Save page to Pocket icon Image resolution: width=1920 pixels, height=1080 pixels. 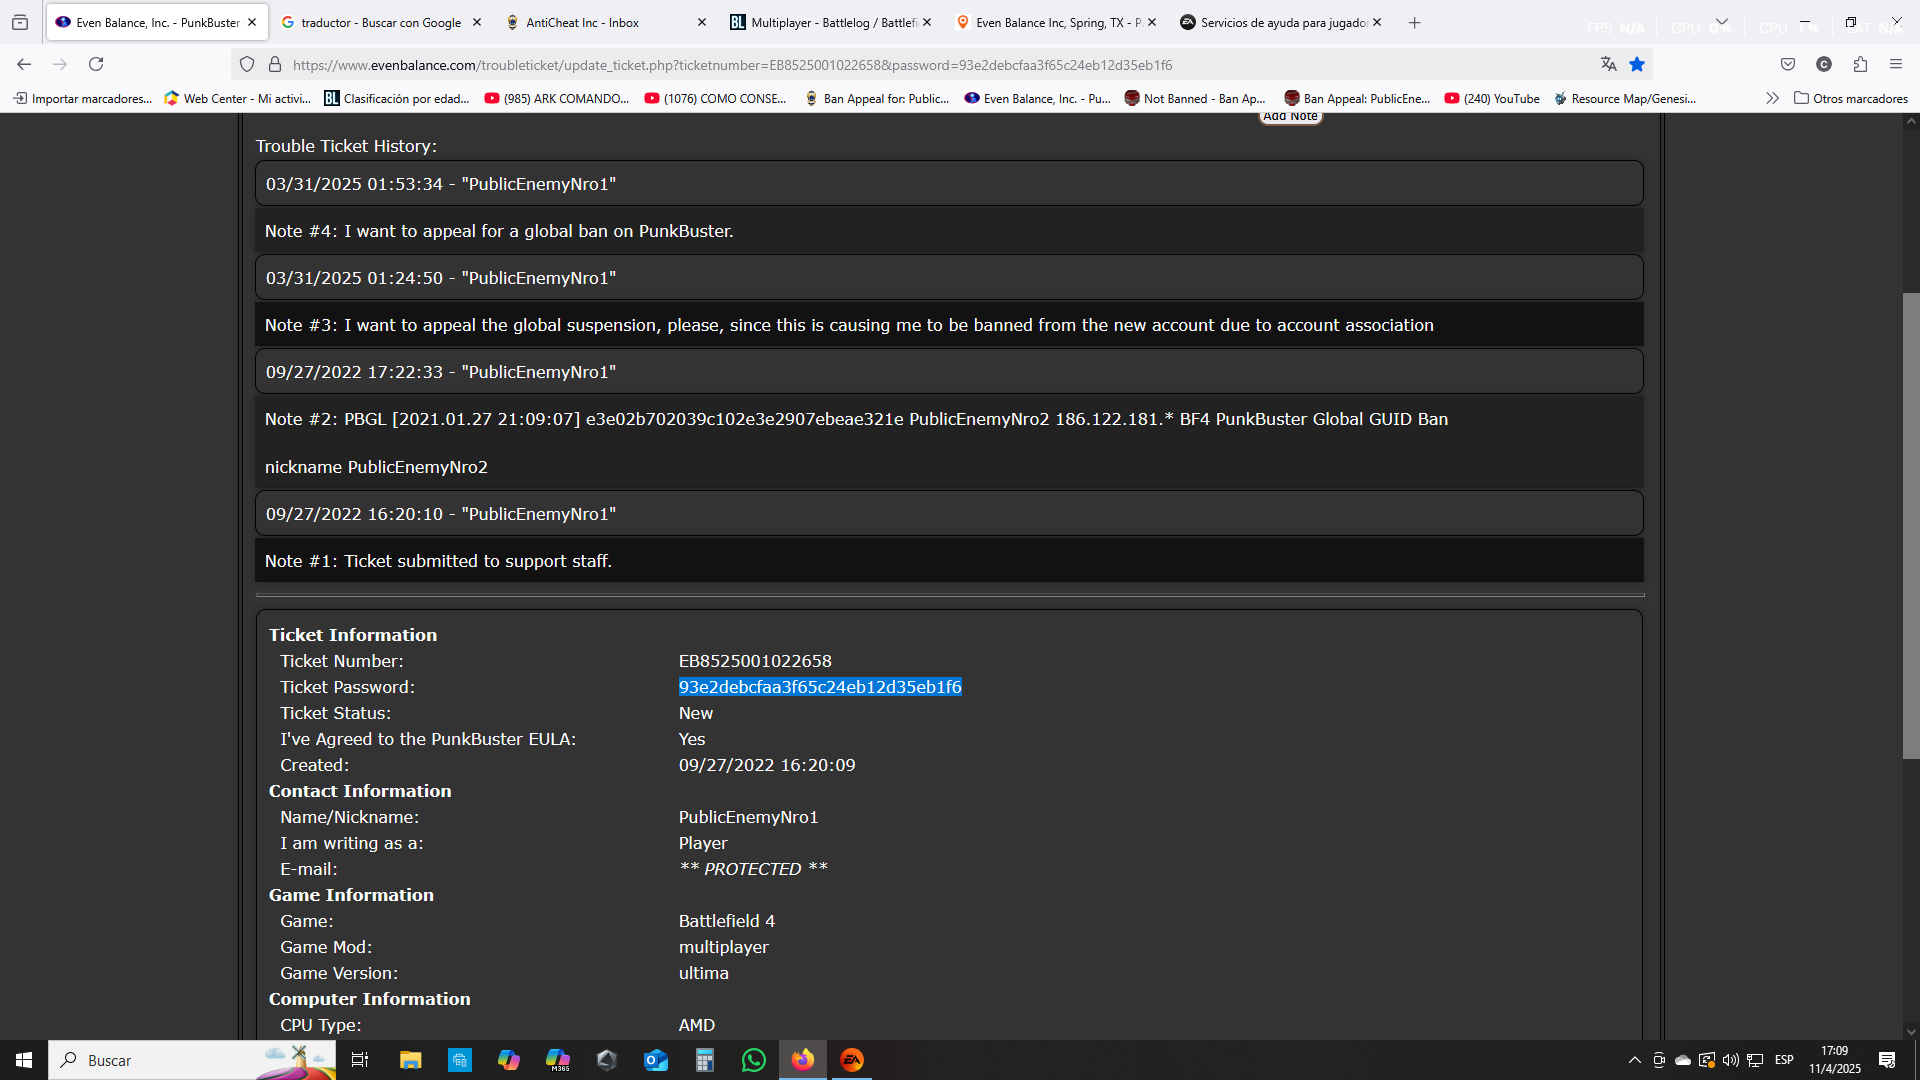[1788, 64]
